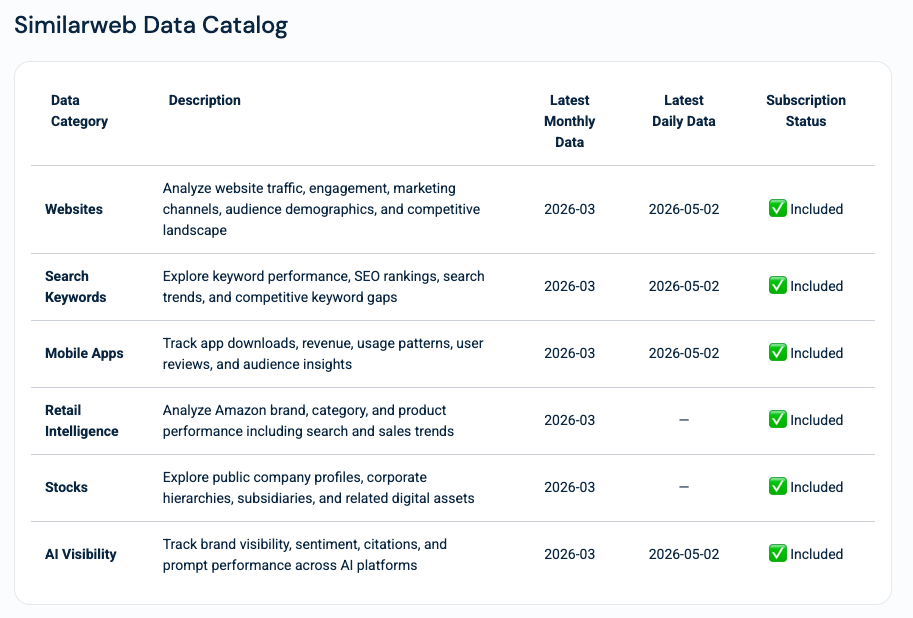This screenshot has width=913, height=618.
Task: Click the Similarweb Data Catalog heading
Action: click(x=151, y=26)
